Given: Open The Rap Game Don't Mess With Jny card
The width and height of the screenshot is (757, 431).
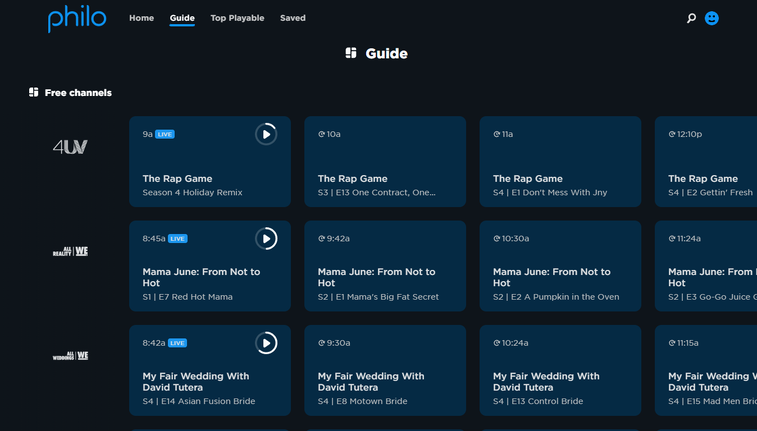Looking at the screenshot, I should click(560, 162).
